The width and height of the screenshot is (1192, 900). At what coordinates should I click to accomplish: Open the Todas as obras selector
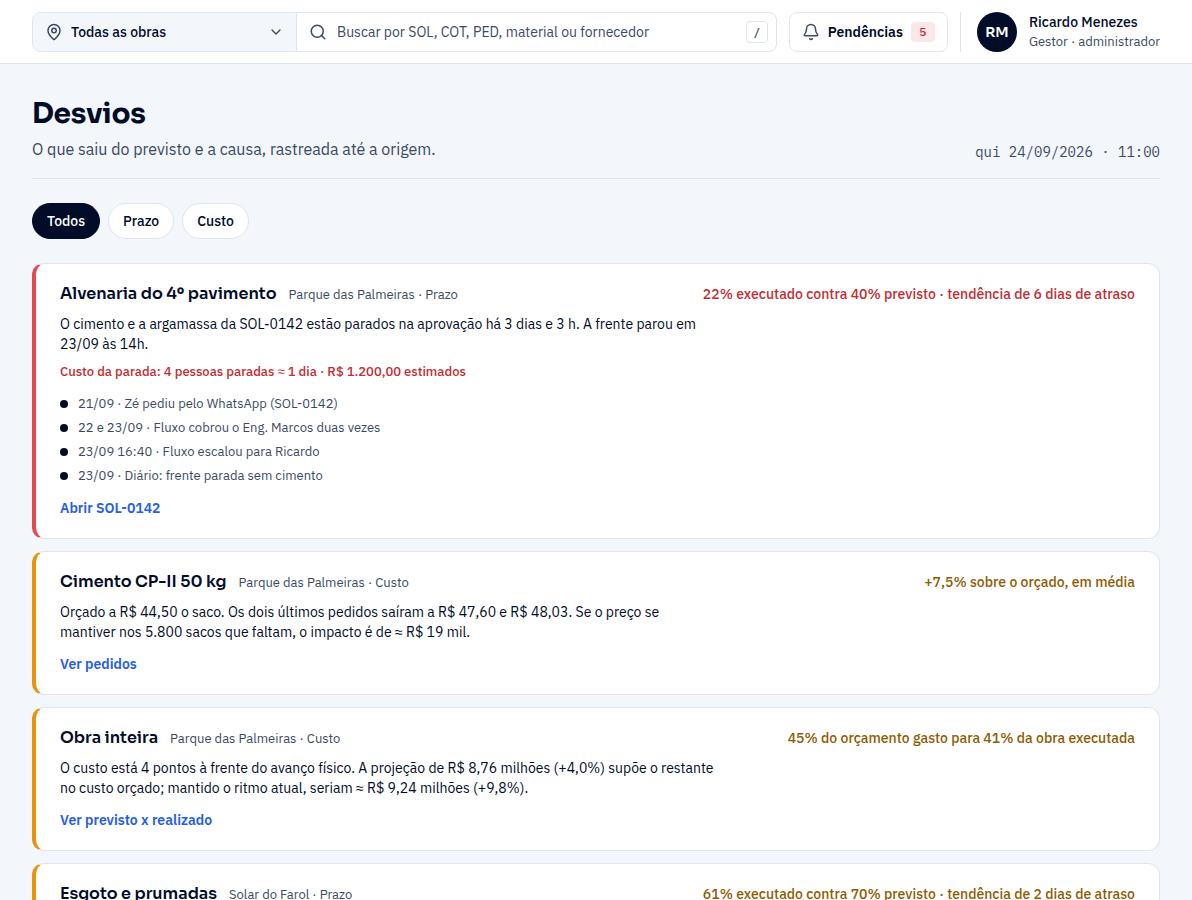coord(164,32)
